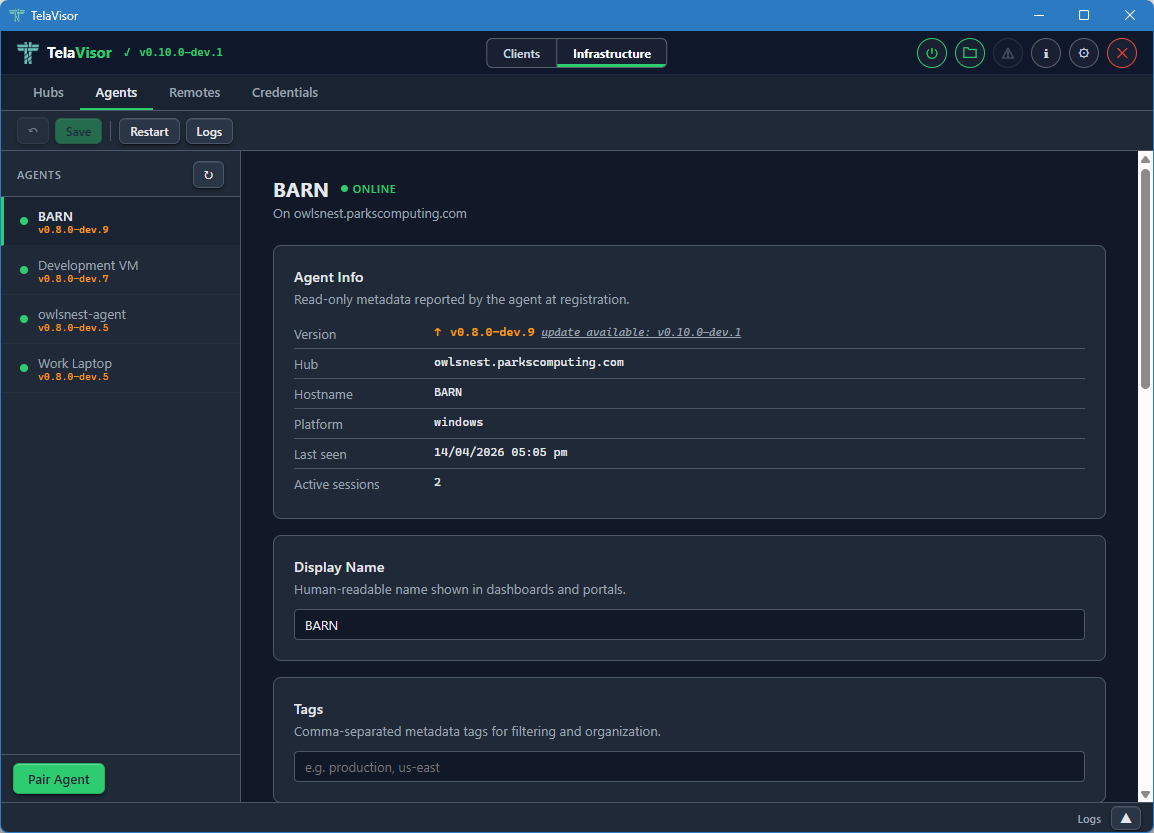Follow the update available link

[x=640, y=332]
